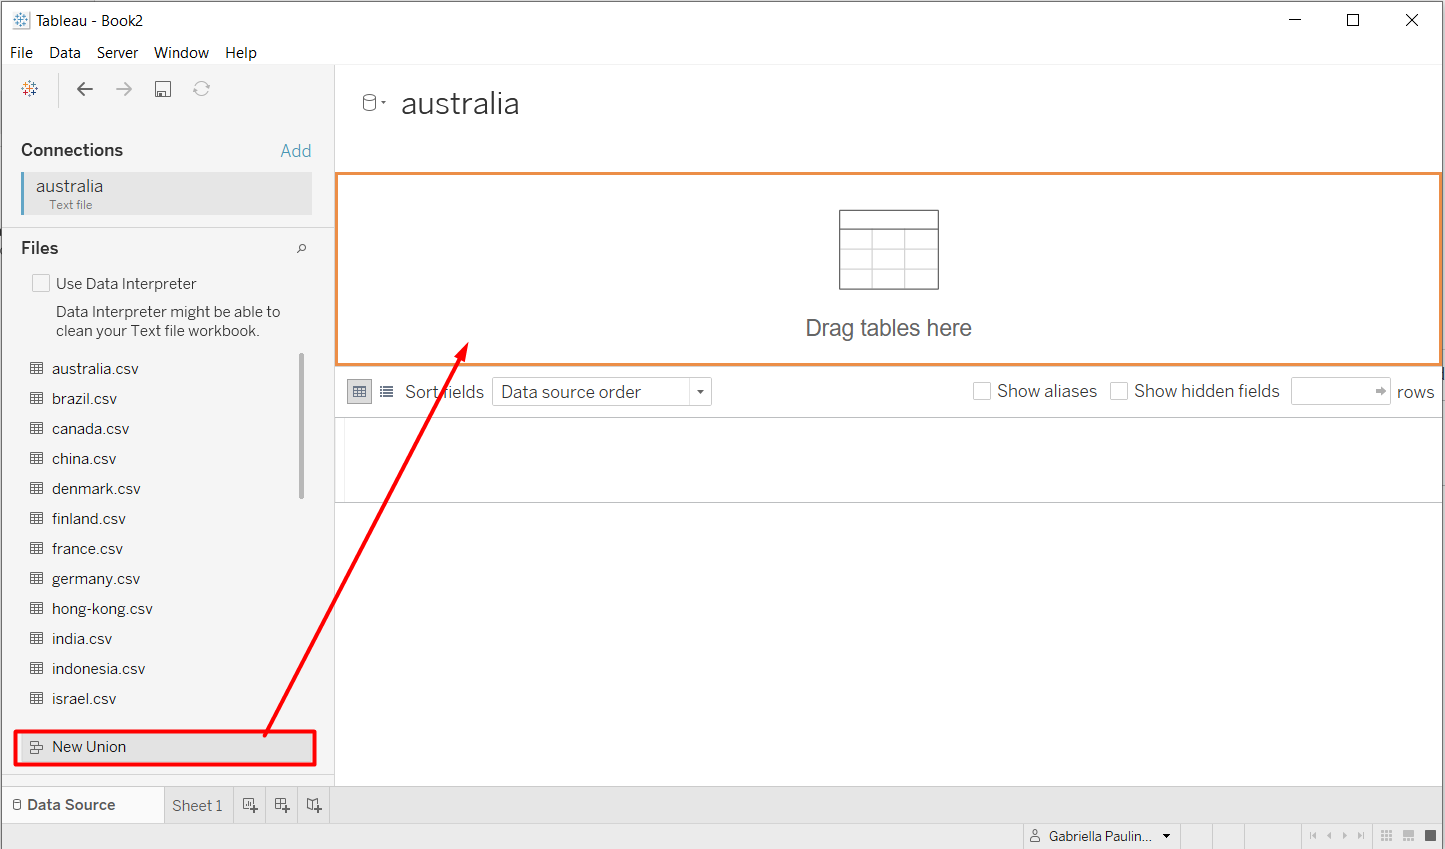
Task: Click Add to create new connection
Action: [x=295, y=150]
